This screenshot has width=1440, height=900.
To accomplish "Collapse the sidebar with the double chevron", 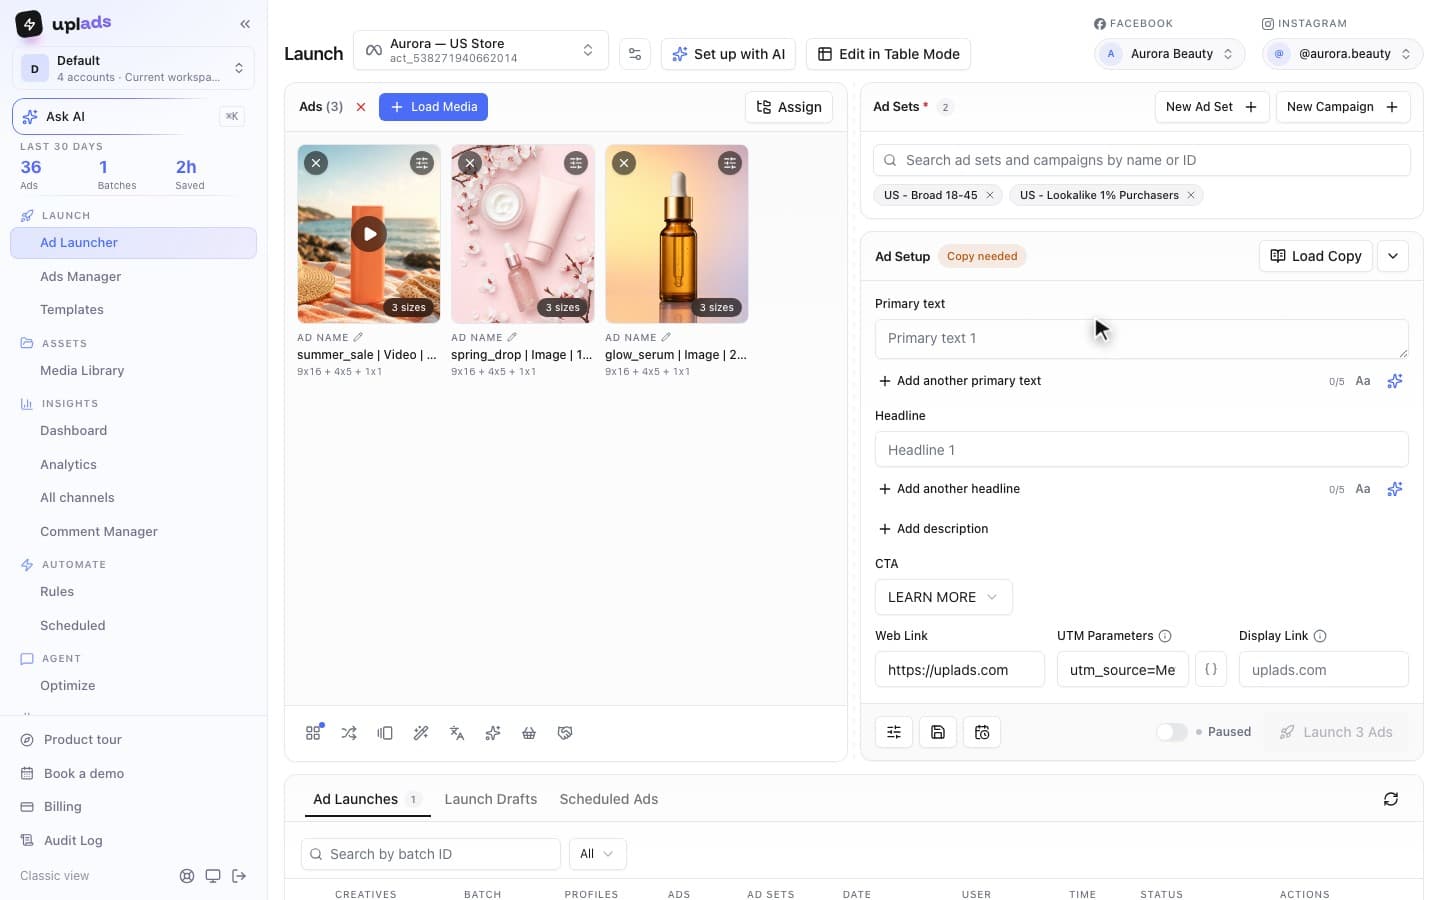I will pyautogui.click(x=245, y=24).
